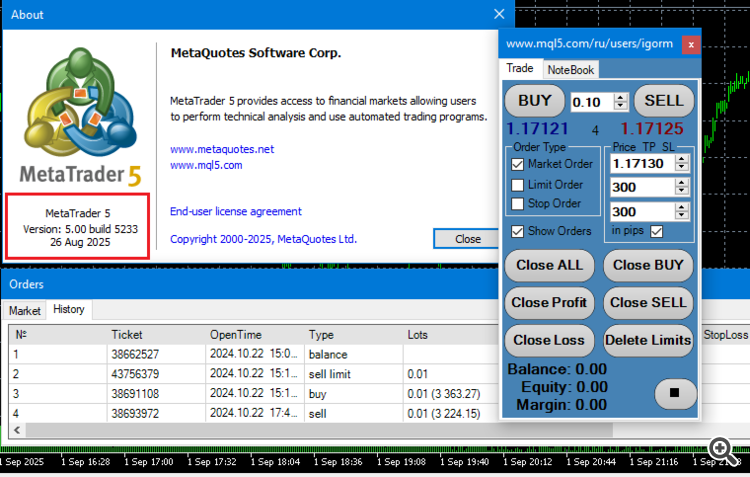The width and height of the screenshot is (750, 477).
Task: Click the Version 5.00 build 5233 text
Action: coord(80,229)
